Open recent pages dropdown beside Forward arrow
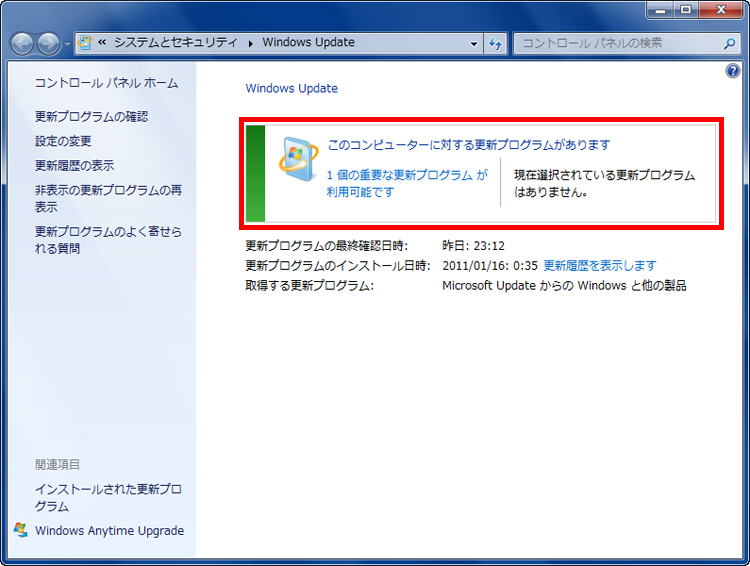This screenshot has width=750, height=566. (x=67, y=44)
